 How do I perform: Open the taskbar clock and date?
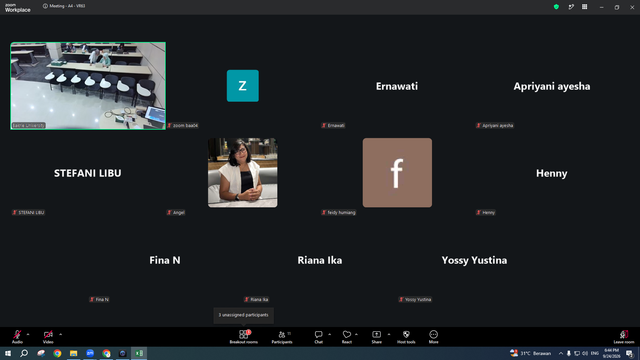(x=611, y=353)
